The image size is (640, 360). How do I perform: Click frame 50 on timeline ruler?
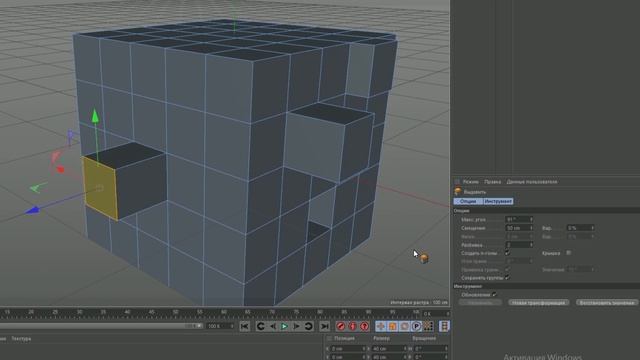point(176,312)
